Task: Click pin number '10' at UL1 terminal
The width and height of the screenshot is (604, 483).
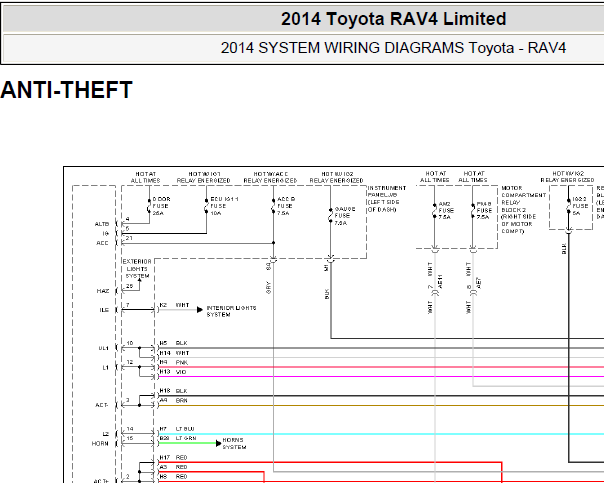Action: coord(130,343)
